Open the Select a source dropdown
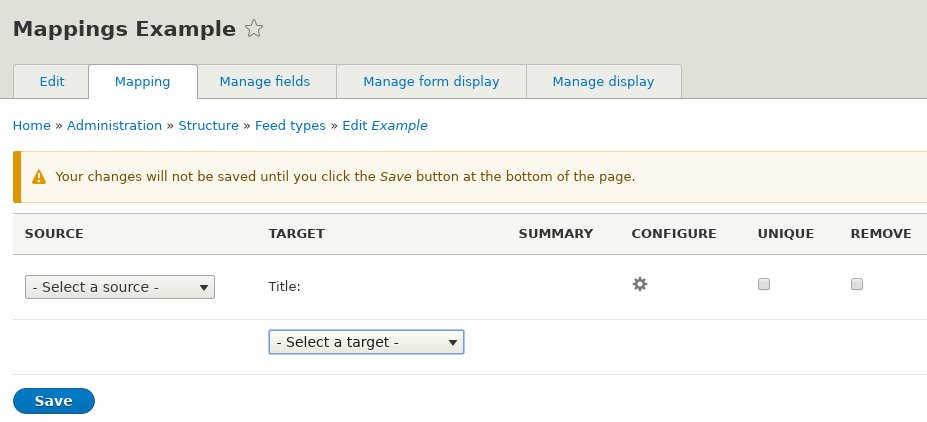 [x=119, y=287]
